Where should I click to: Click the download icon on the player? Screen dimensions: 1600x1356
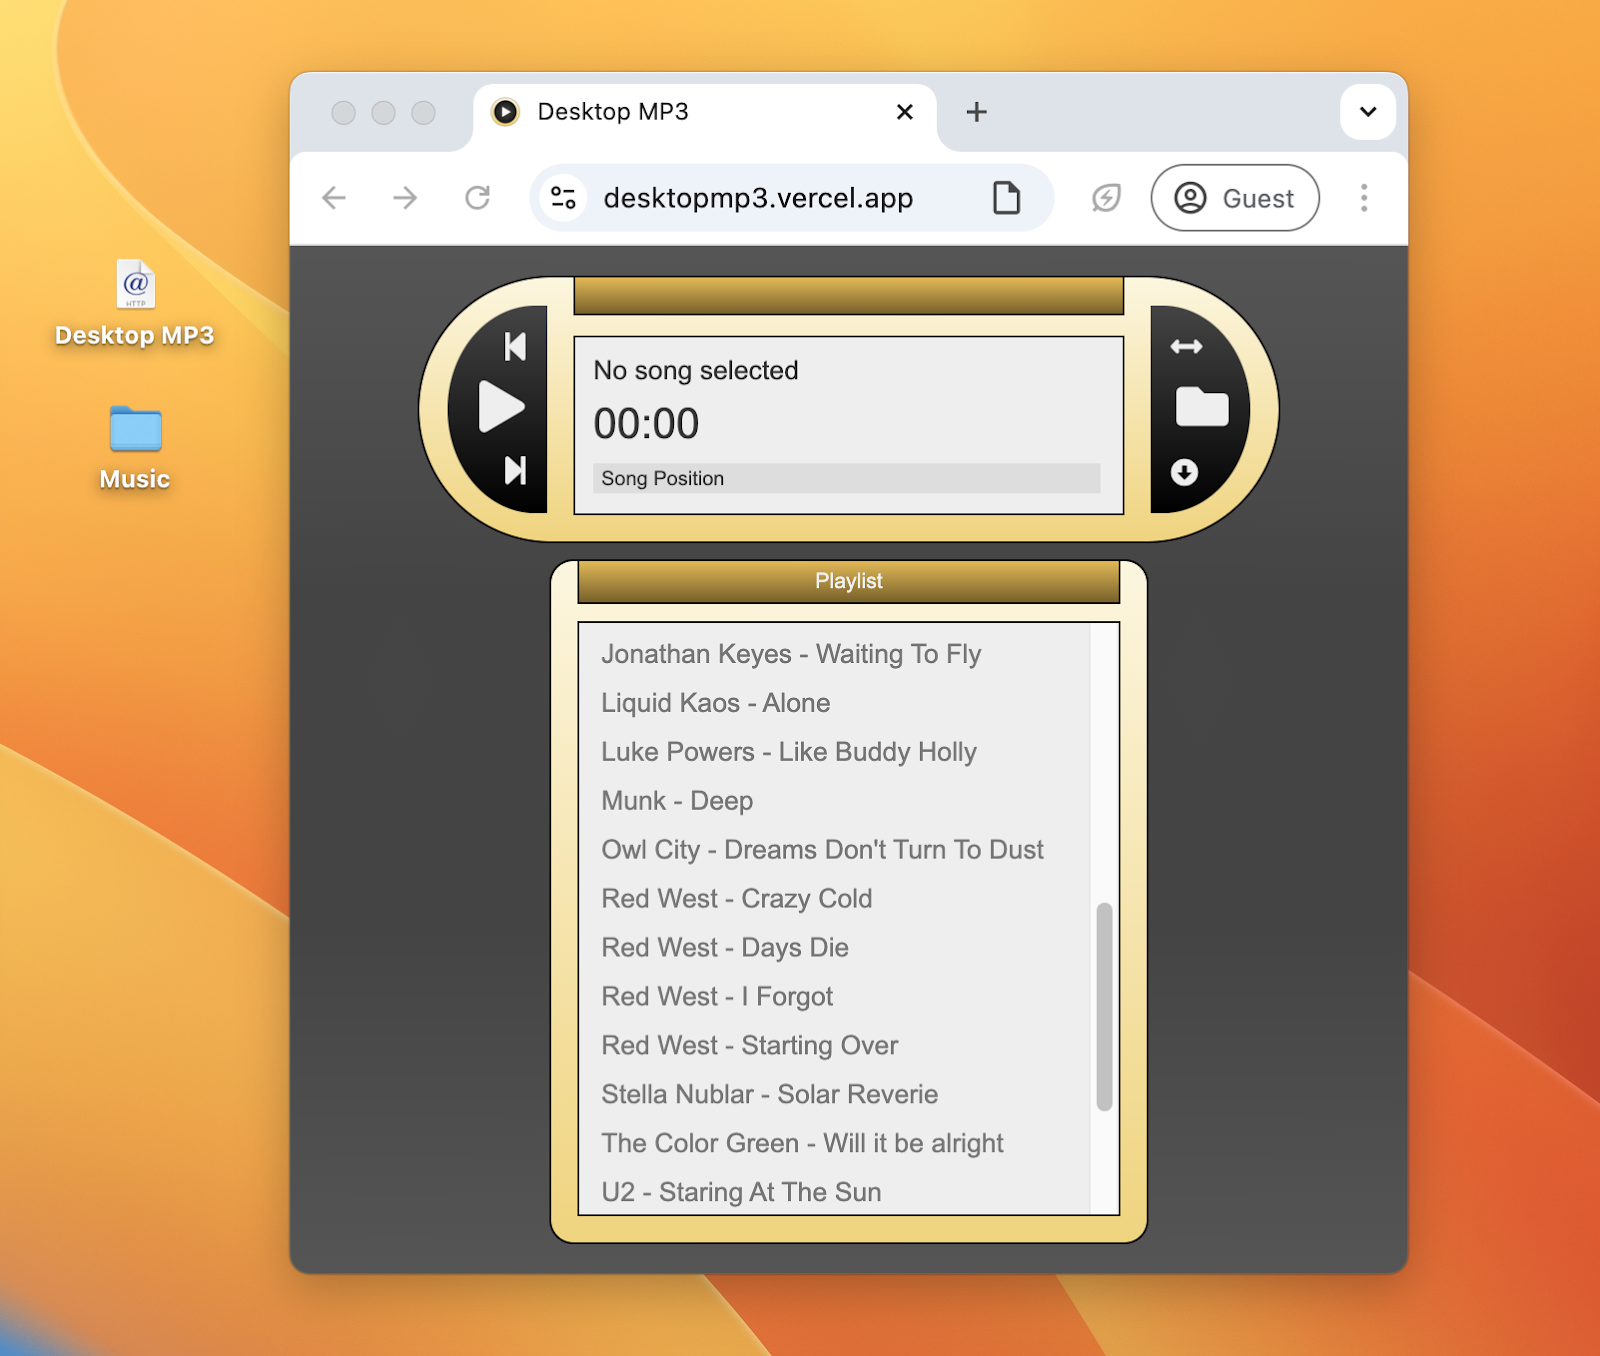(x=1185, y=474)
